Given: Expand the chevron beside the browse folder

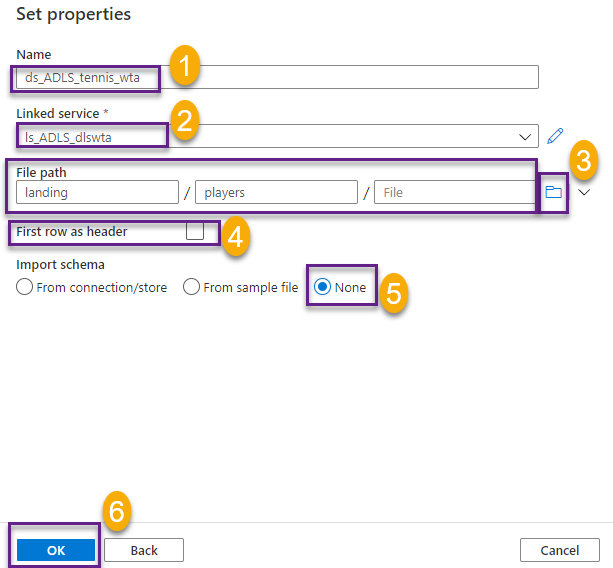Looking at the screenshot, I should pyautogui.click(x=585, y=192).
